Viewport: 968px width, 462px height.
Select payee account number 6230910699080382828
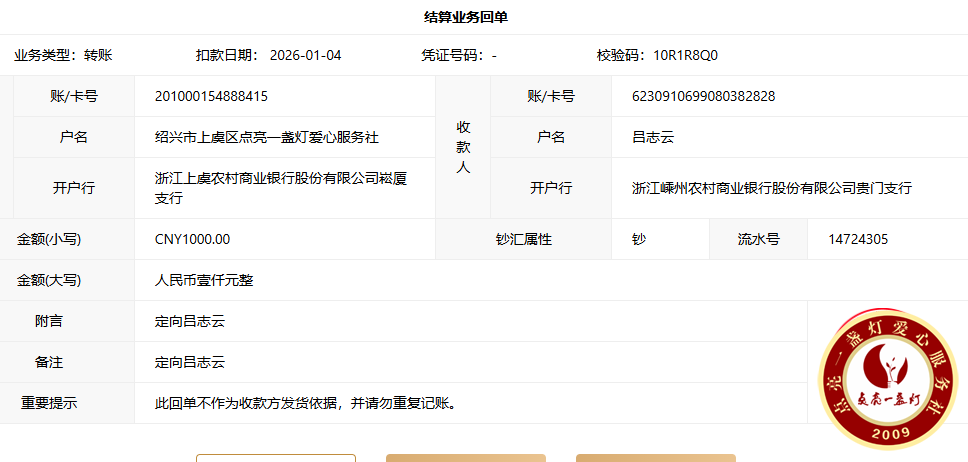coord(703,96)
